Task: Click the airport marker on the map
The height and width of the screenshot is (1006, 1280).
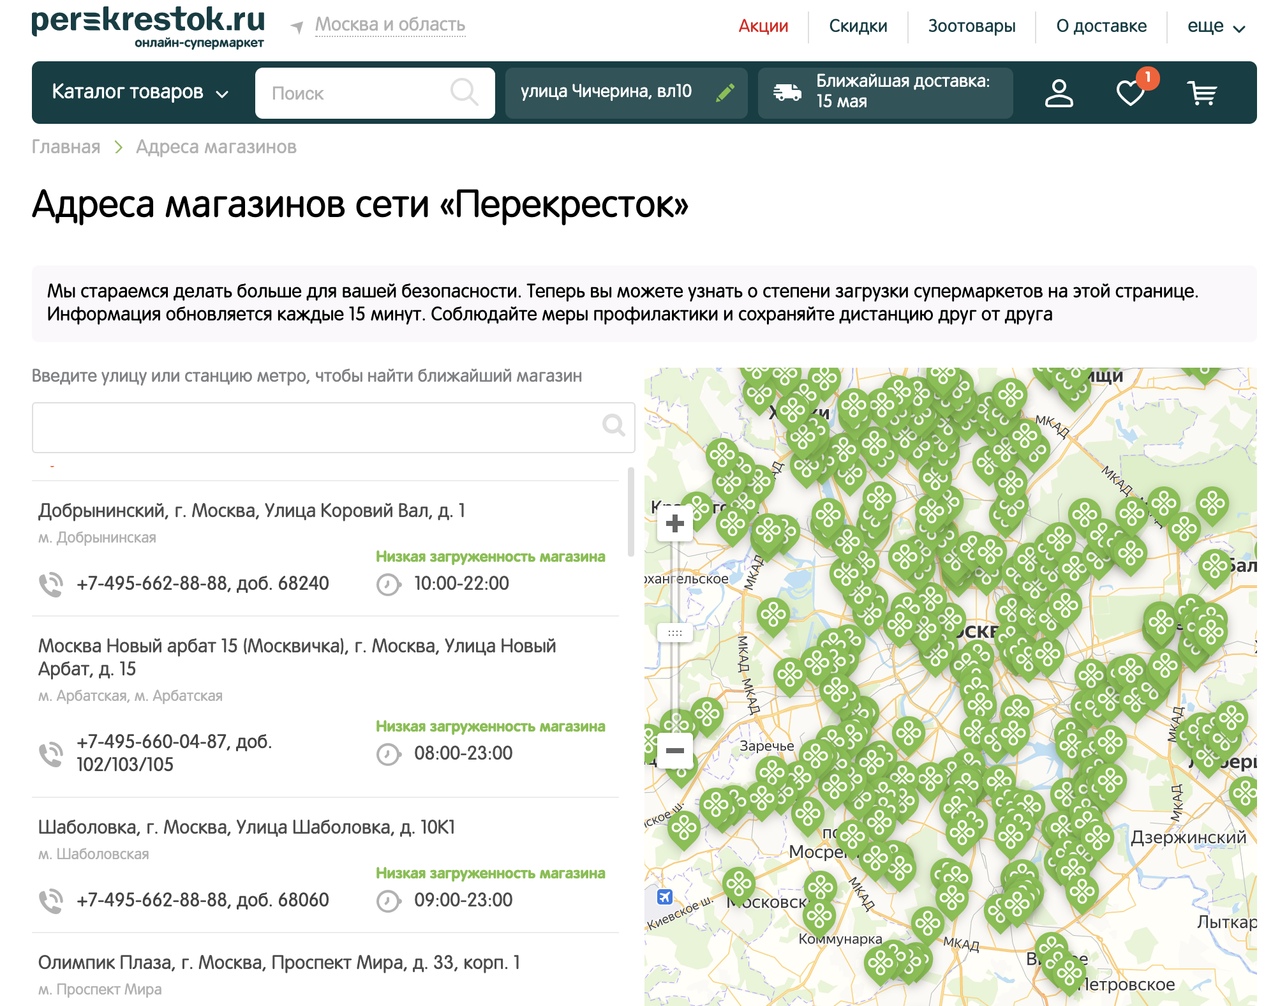Action: [665, 897]
